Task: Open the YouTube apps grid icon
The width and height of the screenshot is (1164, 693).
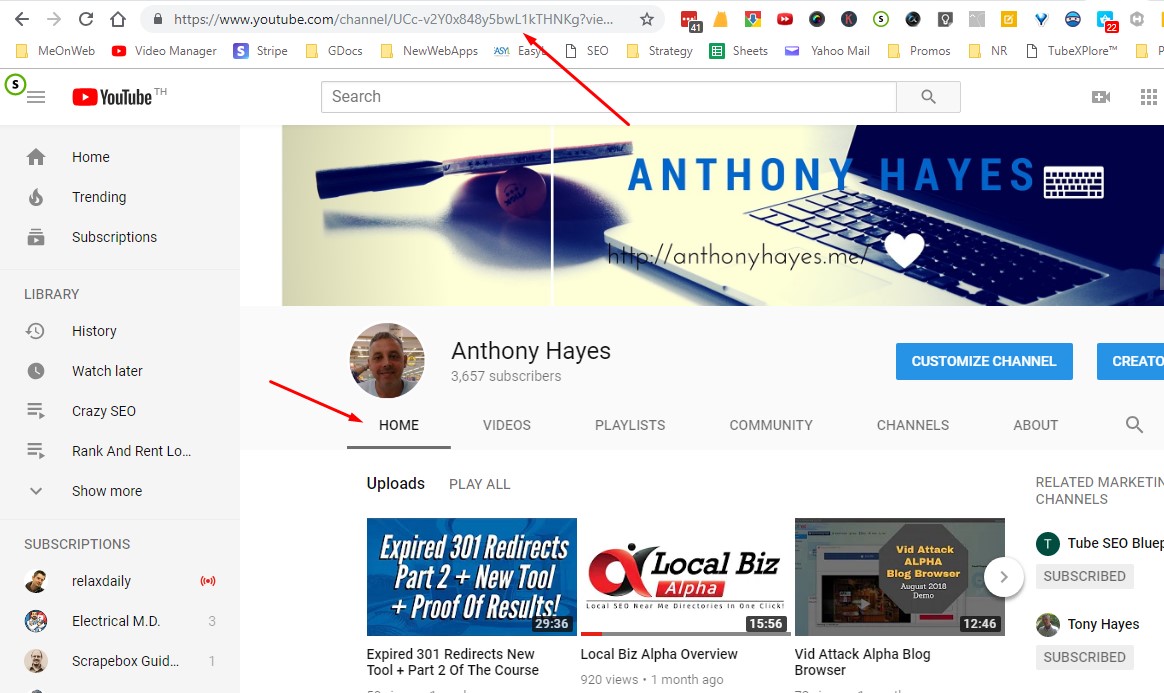Action: (x=1148, y=97)
